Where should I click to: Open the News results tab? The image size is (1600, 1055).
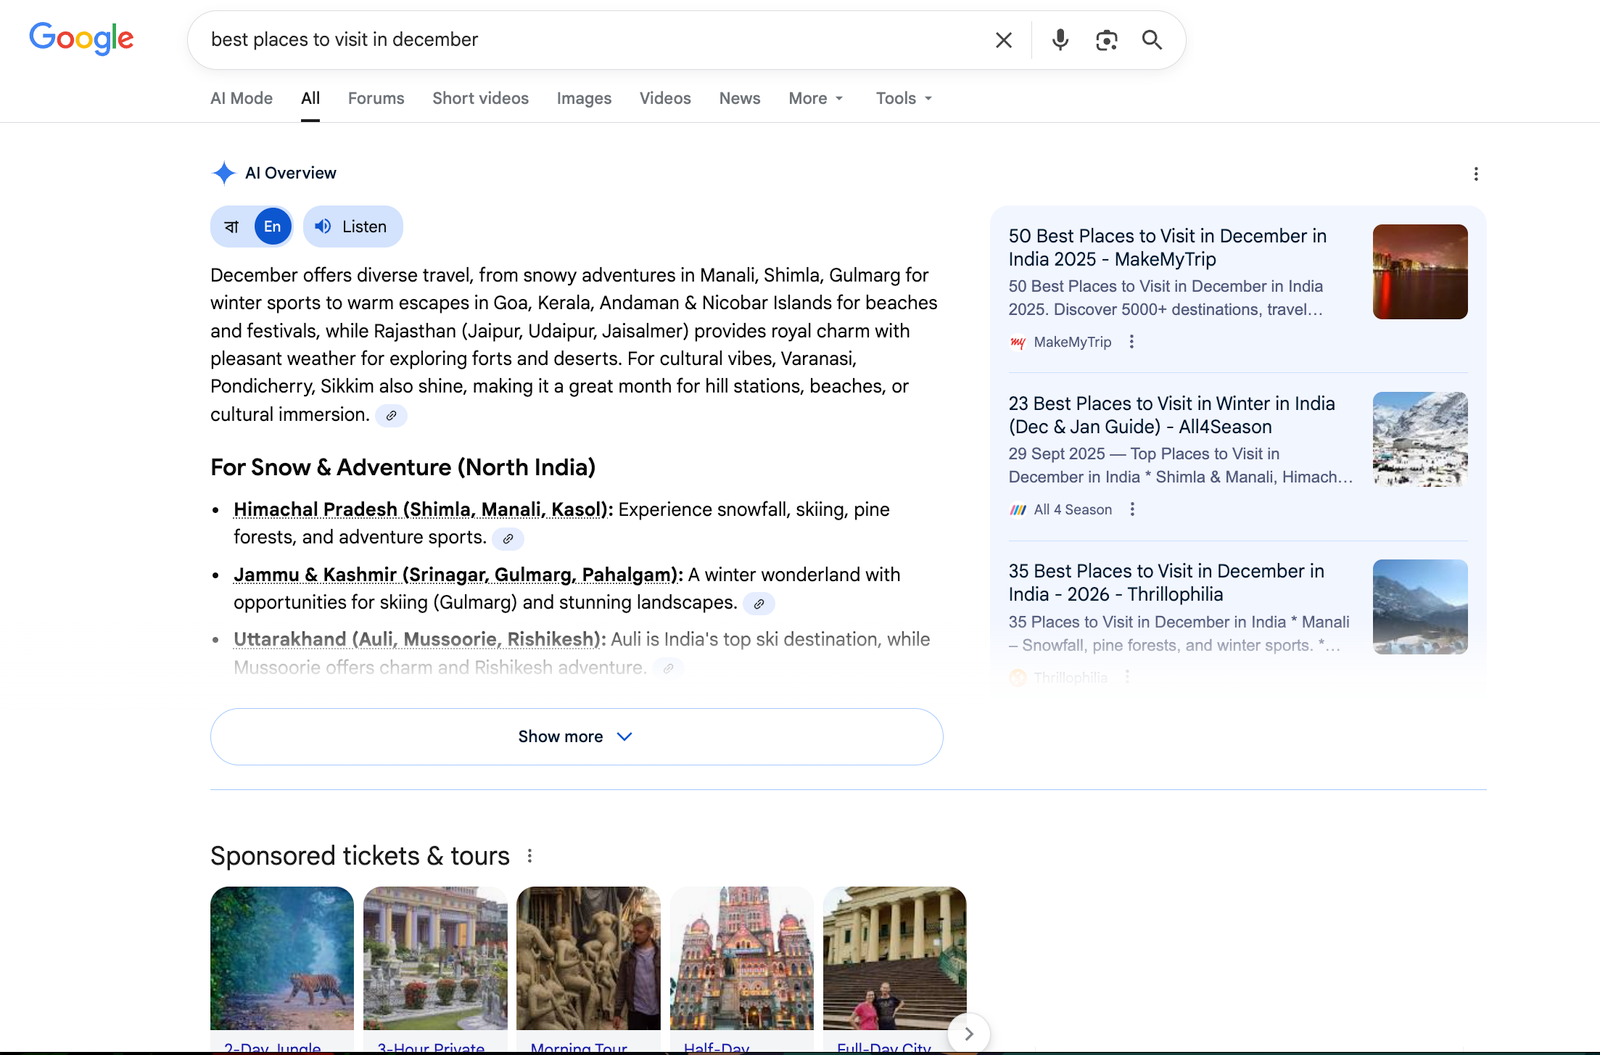pyautogui.click(x=739, y=98)
